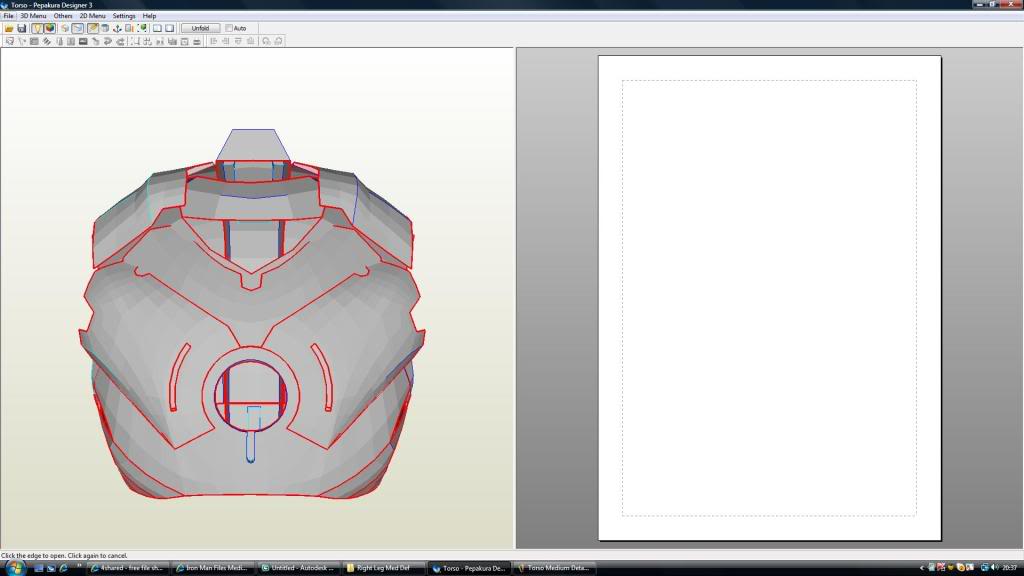The width and height of the screenshot is (1024, 576).
Task: Open a file with the yellow folder icon
Action: [9, 28]
